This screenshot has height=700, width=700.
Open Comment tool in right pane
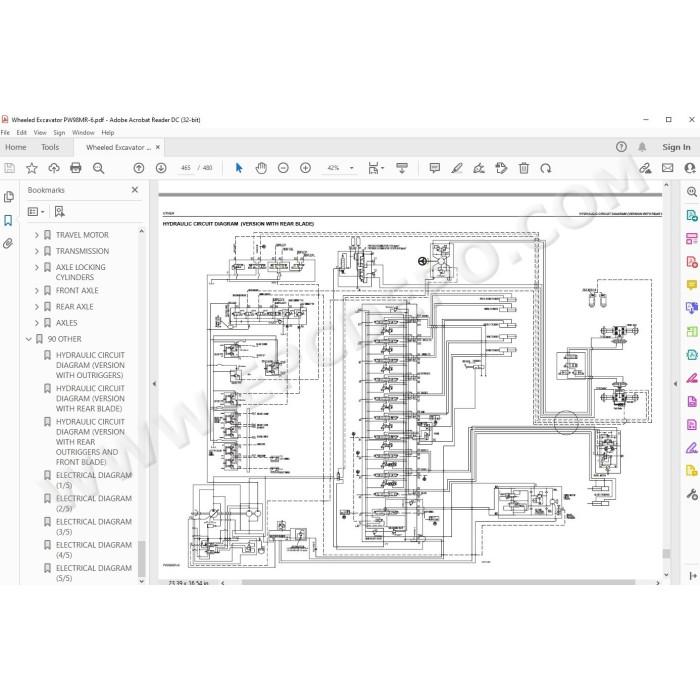[691, 285]
